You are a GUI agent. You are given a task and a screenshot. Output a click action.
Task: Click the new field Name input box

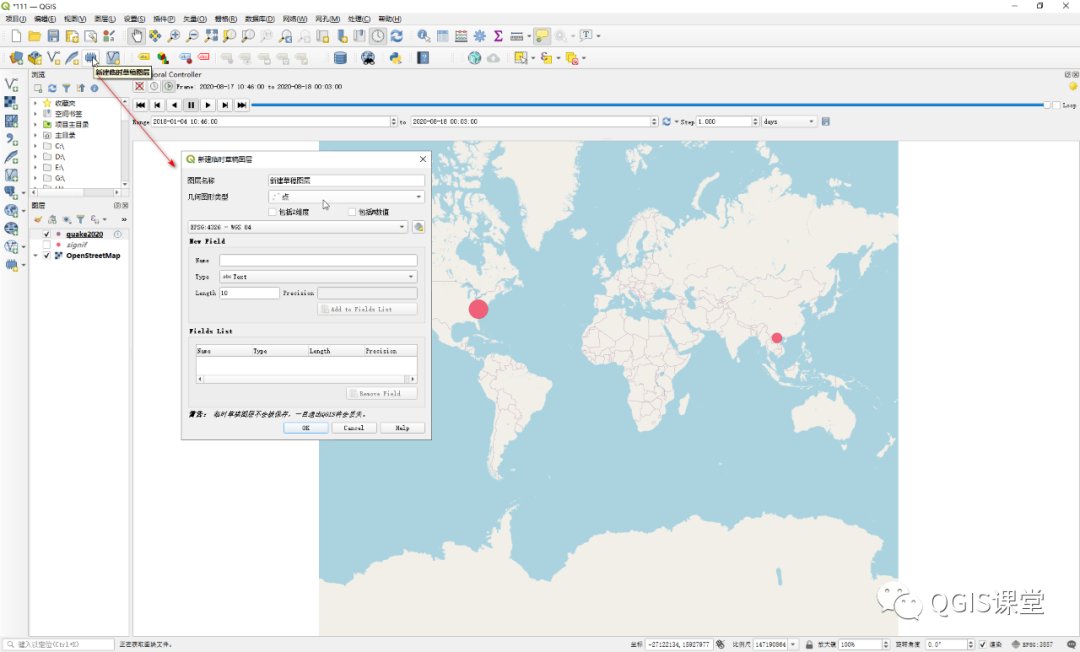pyautogui.click(x=318, y=260)
